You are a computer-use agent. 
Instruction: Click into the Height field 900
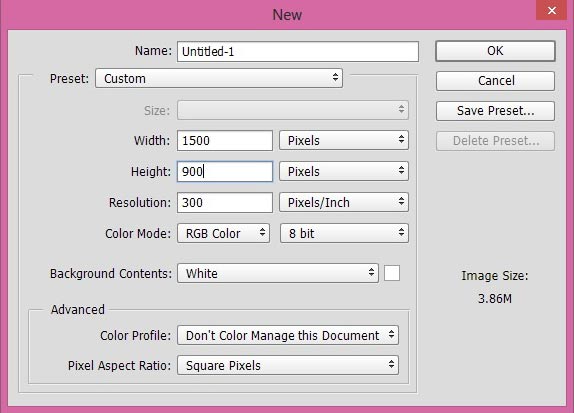tap(225, 171)
